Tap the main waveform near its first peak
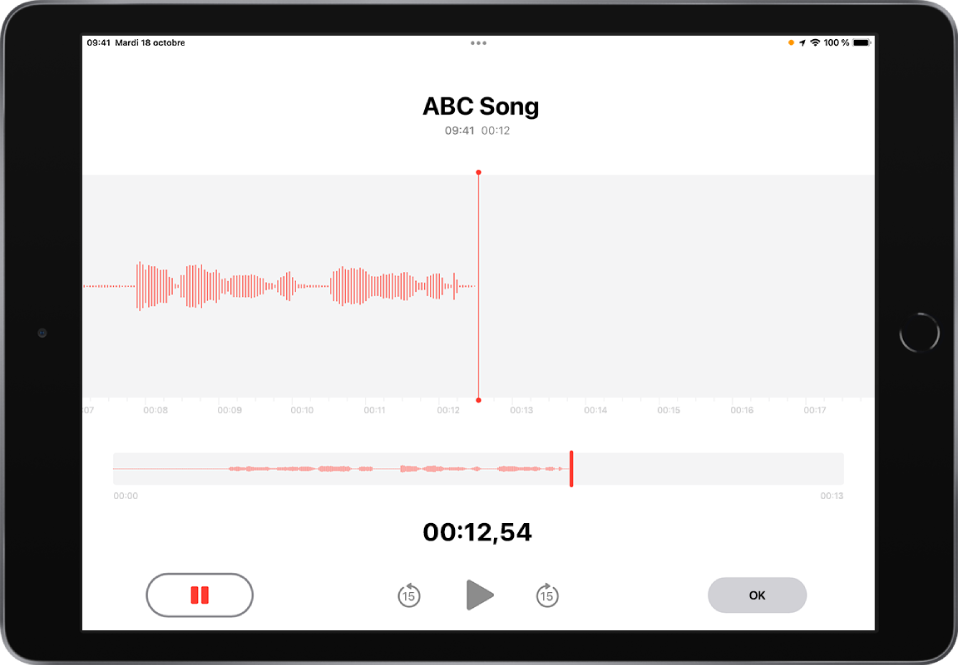Viewport: 958px width, 665px height. (x=141, y=286)
